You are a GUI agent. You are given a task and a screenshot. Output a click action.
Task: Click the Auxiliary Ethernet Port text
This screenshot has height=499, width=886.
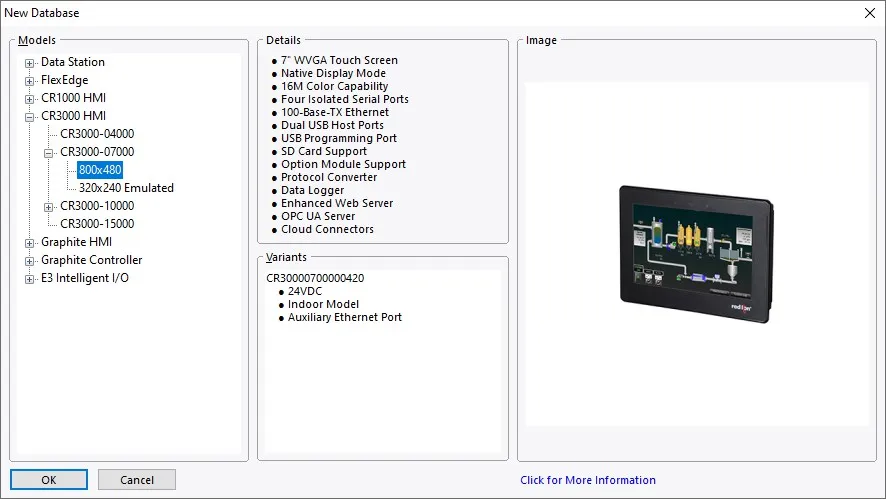tap(345, 317)
